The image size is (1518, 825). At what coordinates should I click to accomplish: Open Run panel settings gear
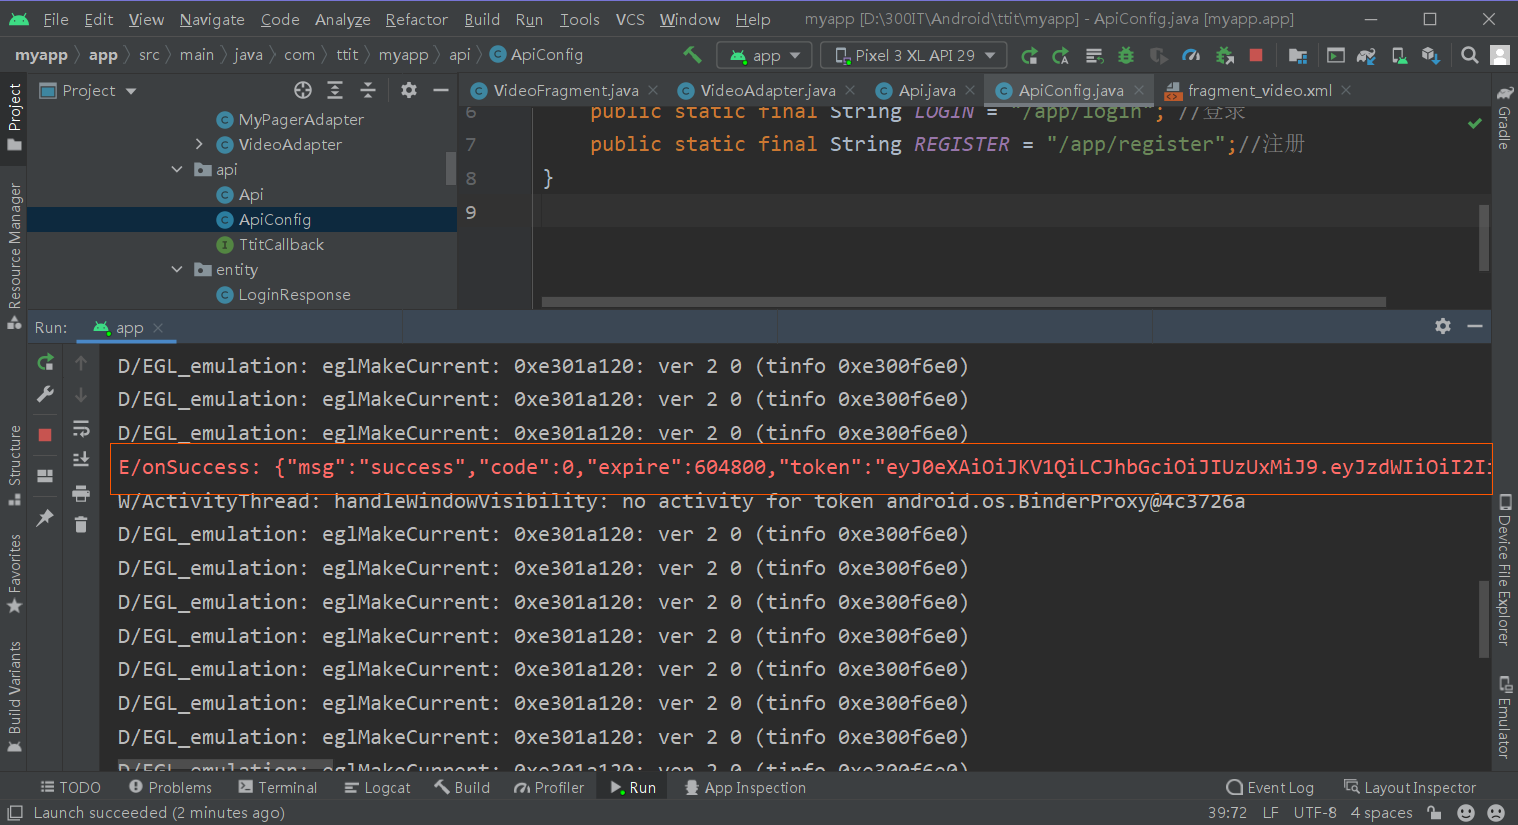coord(1443,326)
